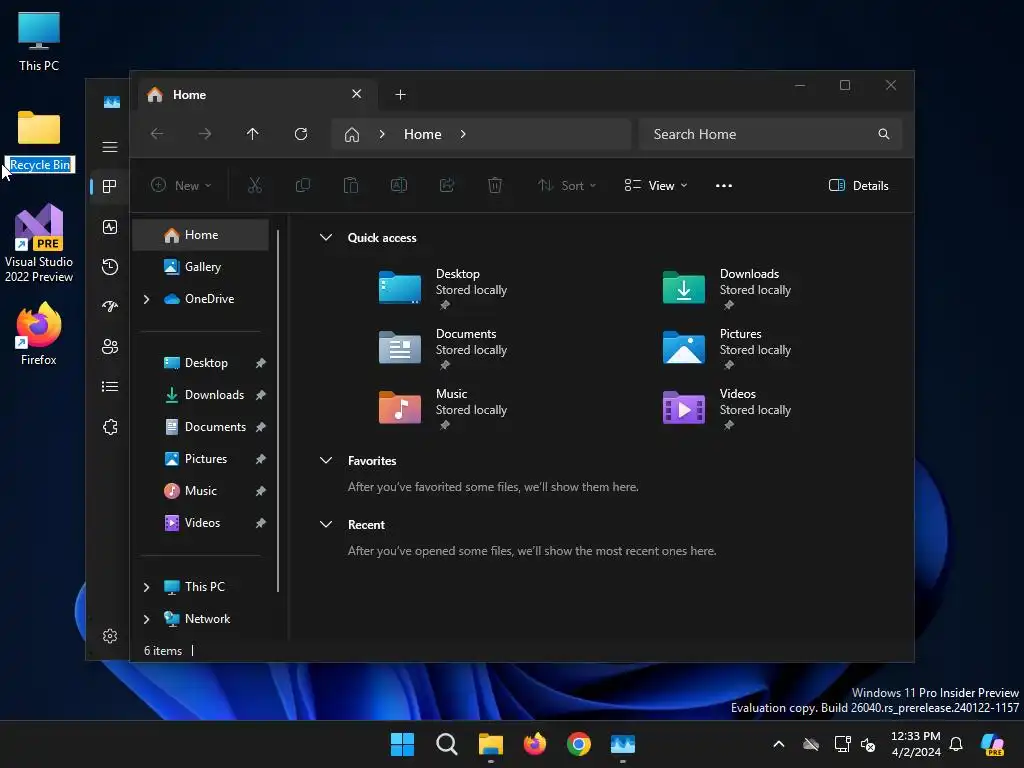Image resolution: width=1024 pixels, height=768 pixels.
Task: Close the Home tab
Action: 357,94
